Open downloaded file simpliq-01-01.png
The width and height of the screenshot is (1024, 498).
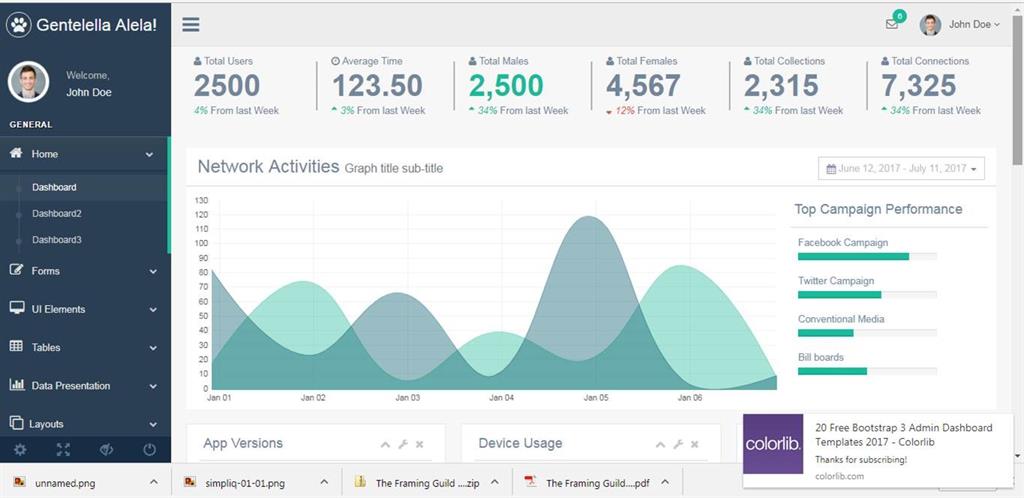tap(245, 484)
